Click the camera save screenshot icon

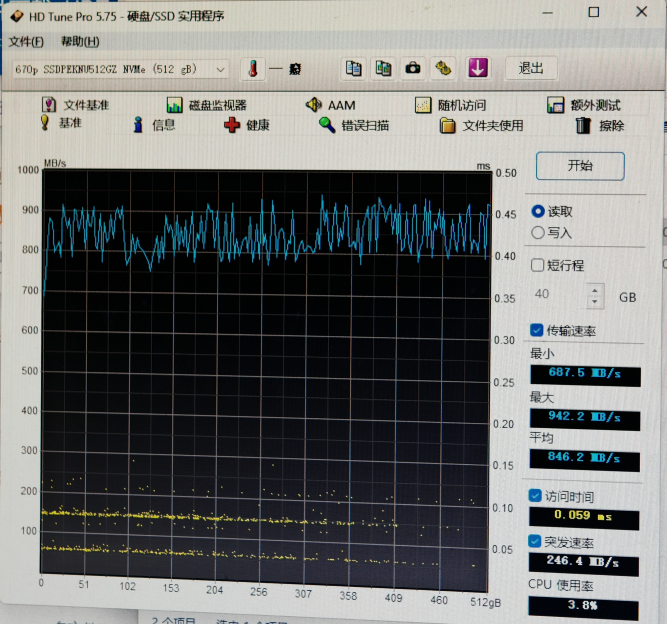pyautogui.click(x=413, y=68)
